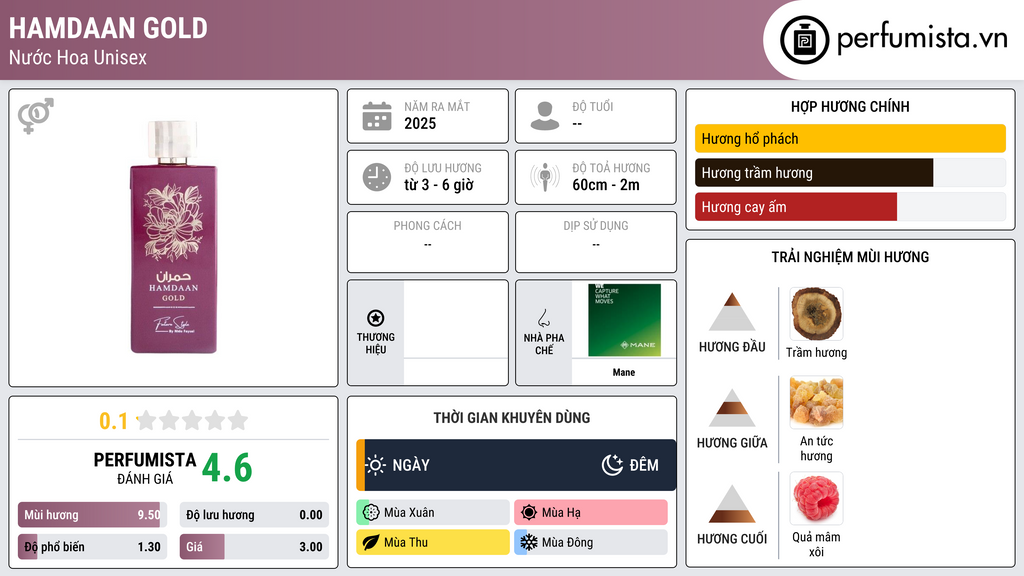Image resolution: width=1024 pixels, height=576 pixels.
Task: Click the Dịp sử dụng box
Action: pos(596,242)
